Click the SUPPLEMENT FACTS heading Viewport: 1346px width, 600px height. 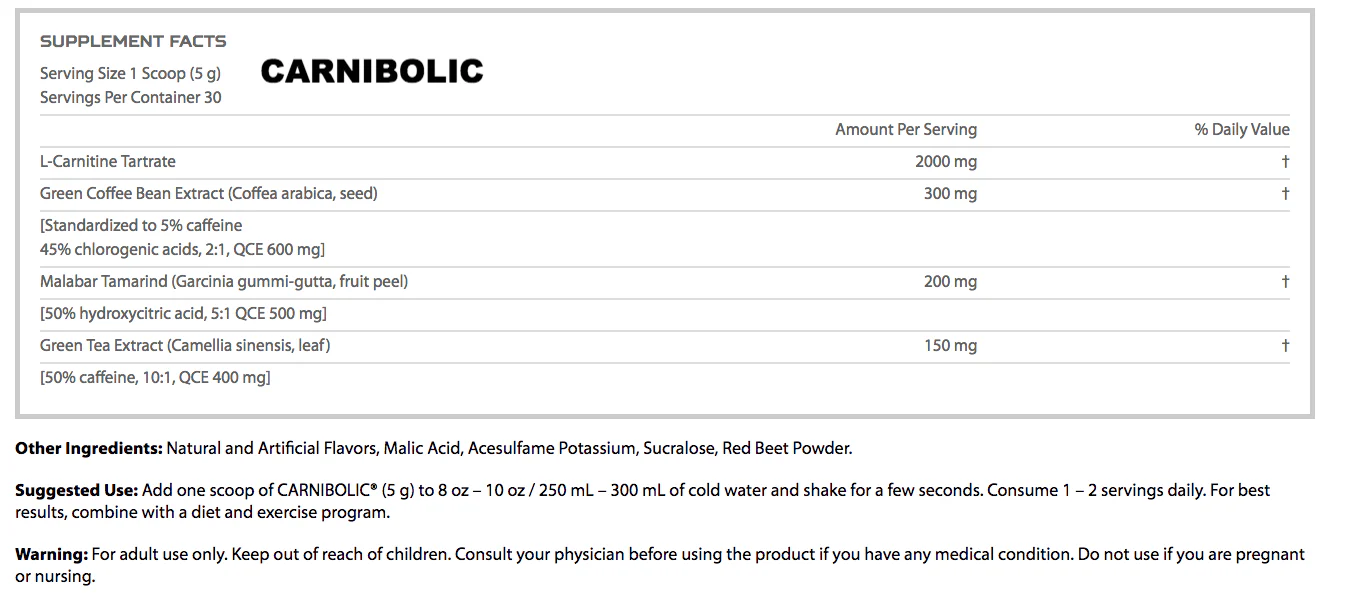point(133,41)
